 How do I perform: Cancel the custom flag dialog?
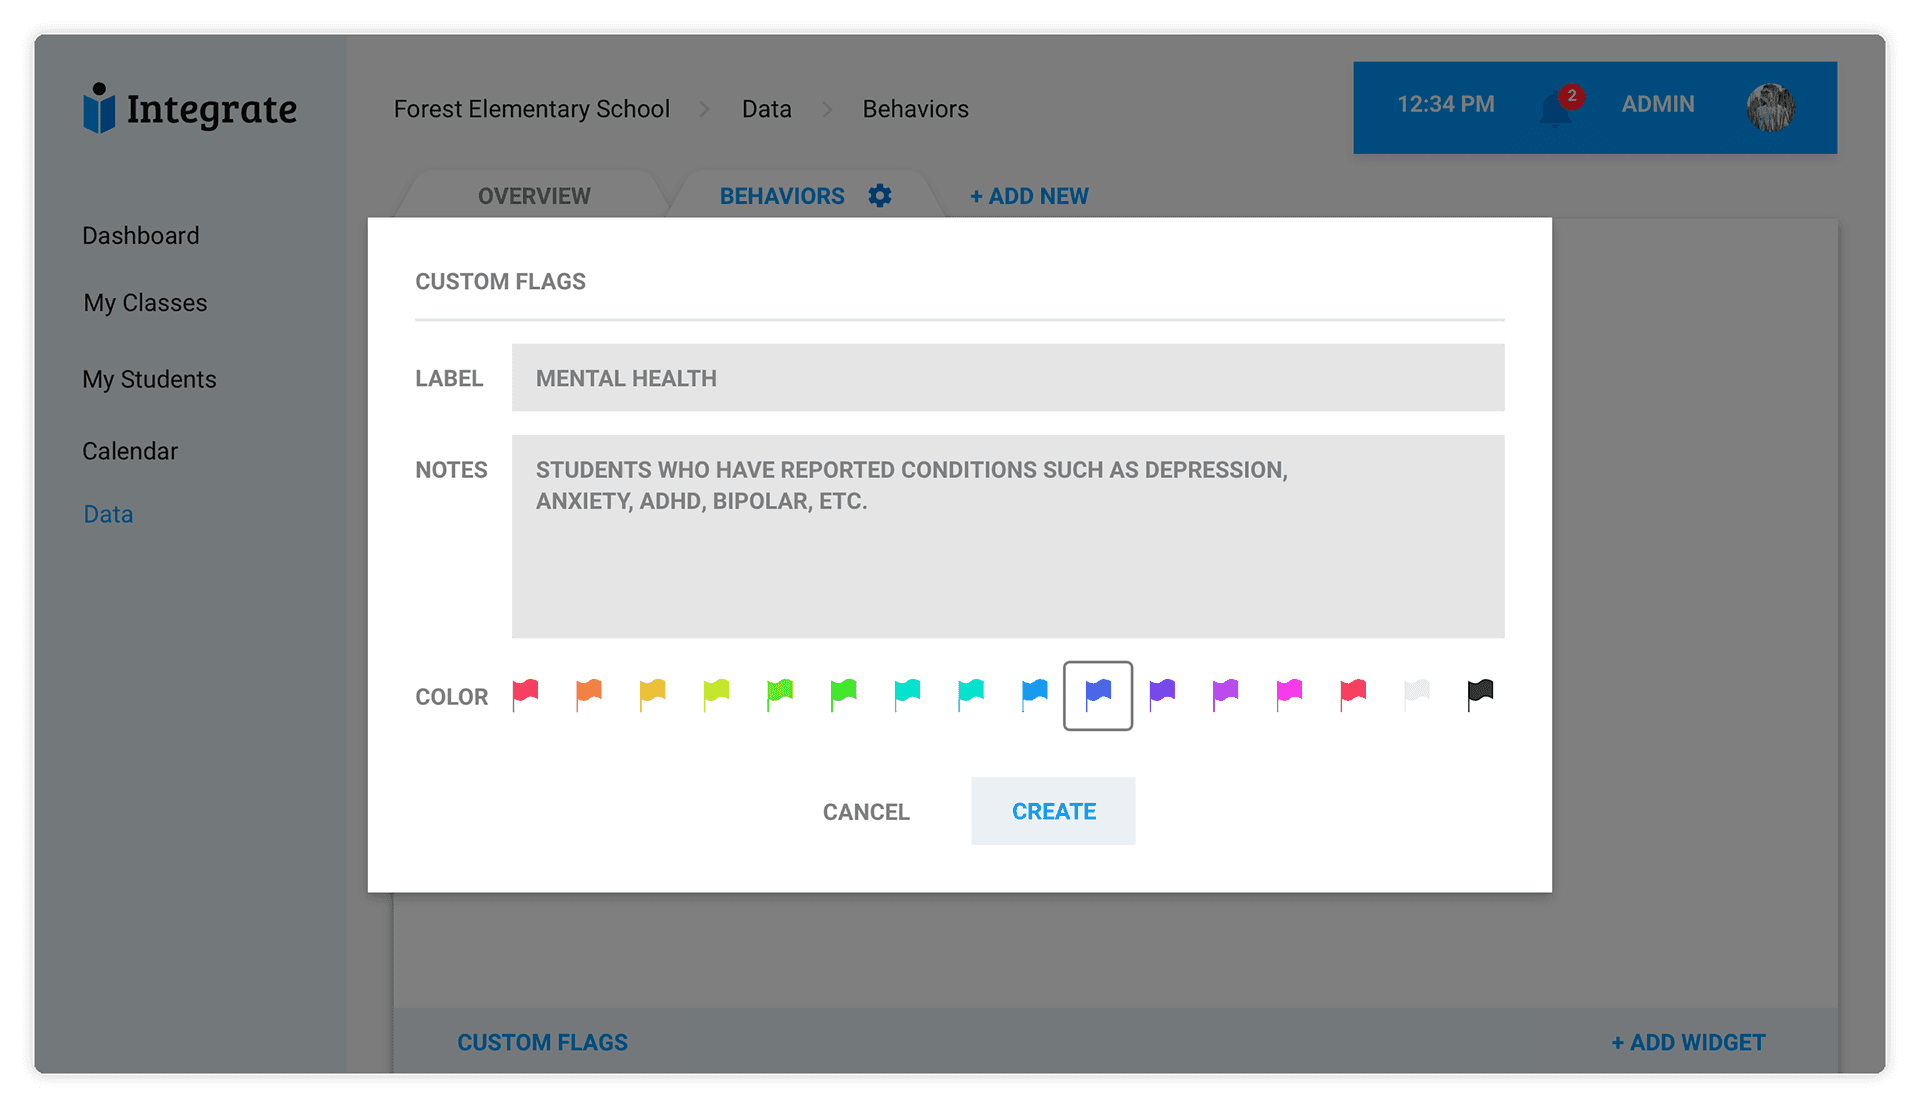866,812
